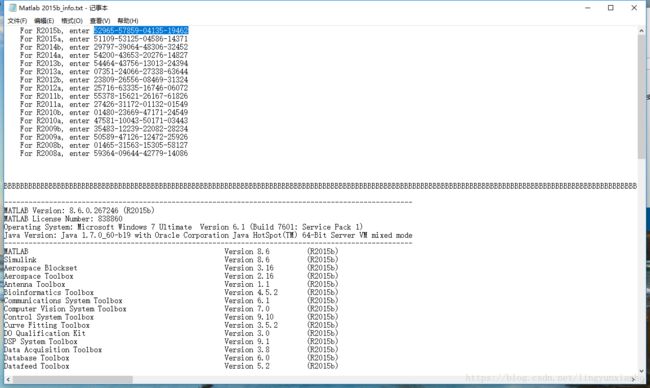This screenshot has height=388, width=650.
Task: Click the 'DO Qualification Kit' row
Action: 171,333
